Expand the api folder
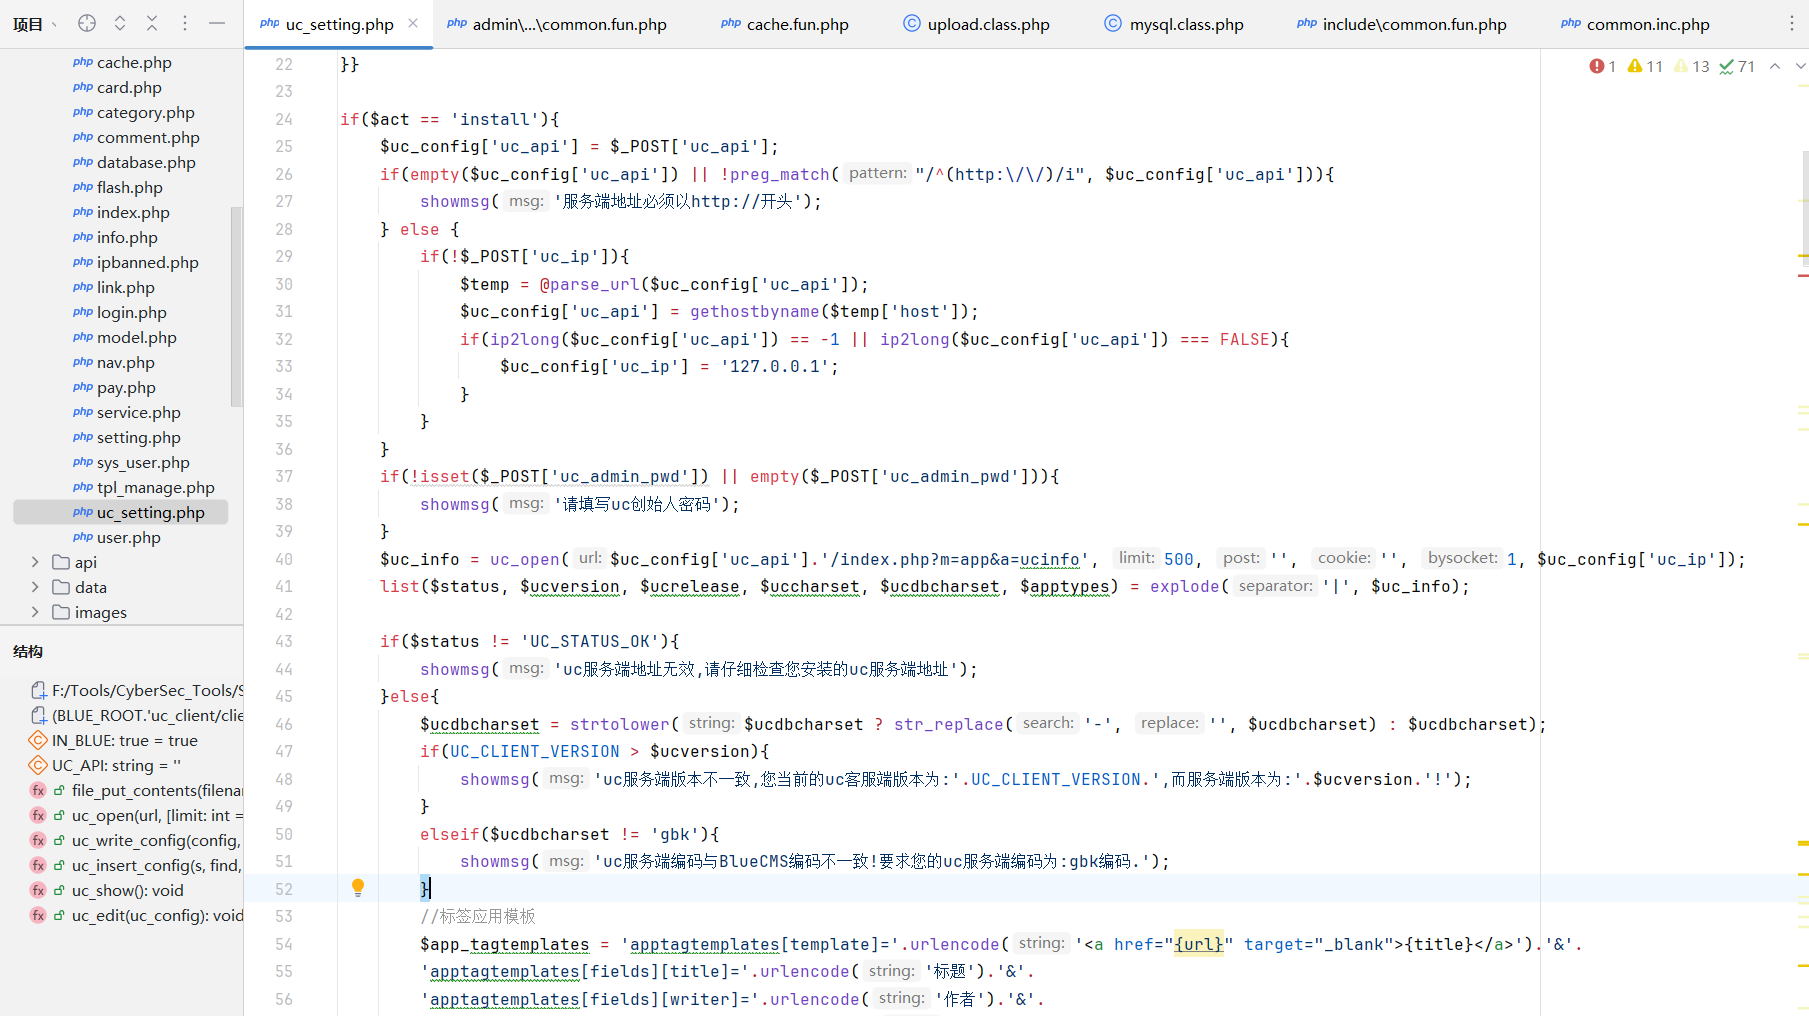The width and height of the screenshot is (1809, 1016). pos(35,562)
